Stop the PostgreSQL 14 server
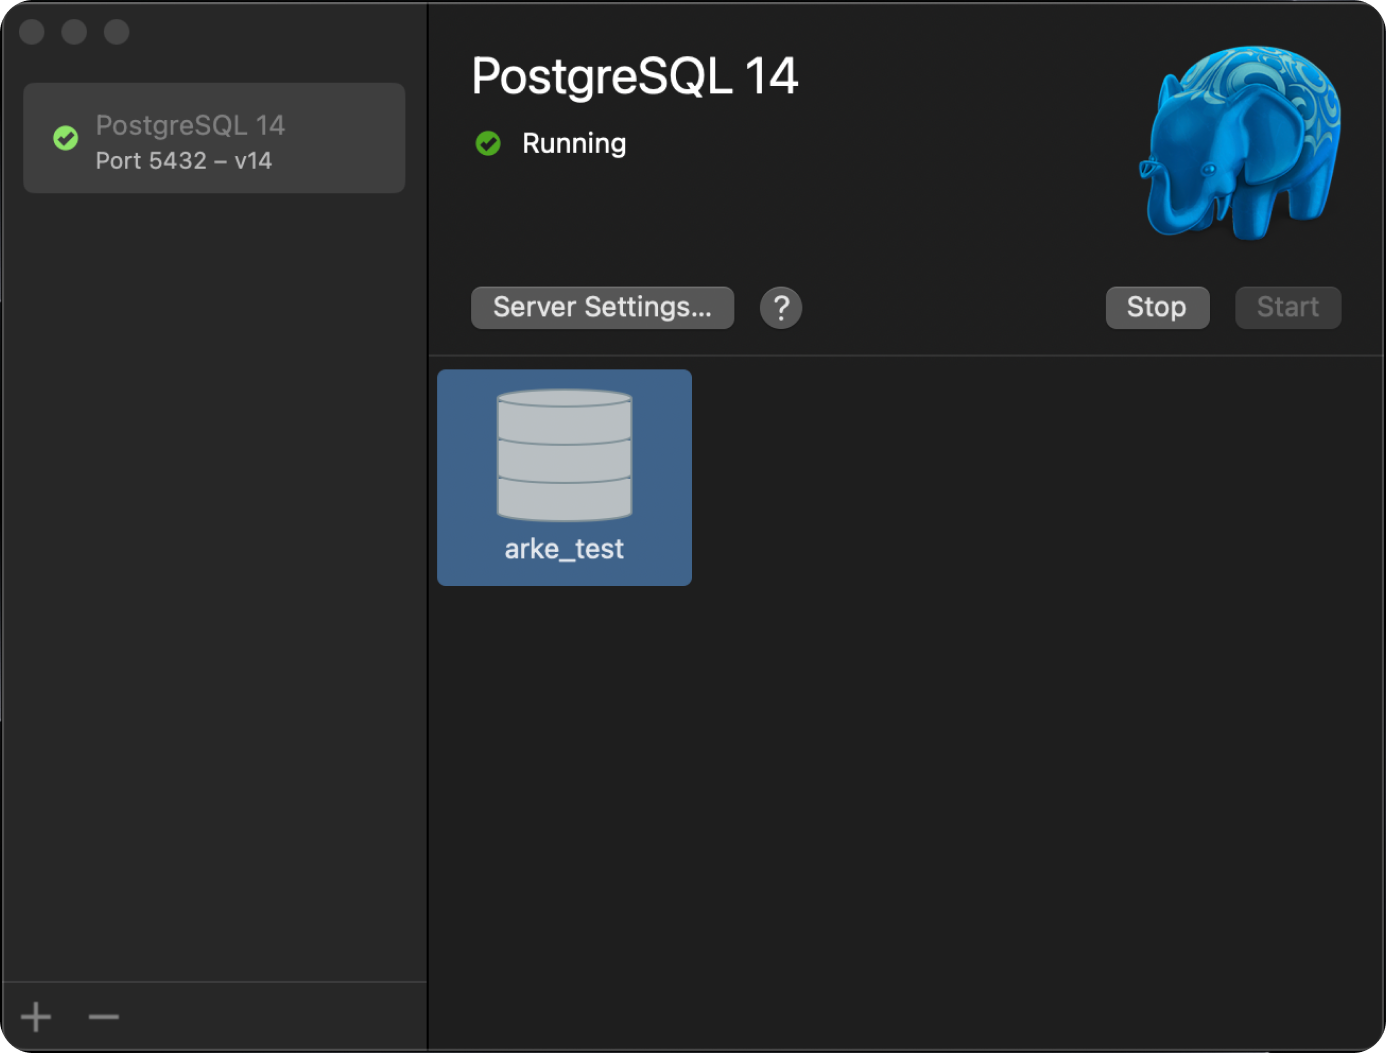The image size is (1386, 1053). tap(1157, 307)
